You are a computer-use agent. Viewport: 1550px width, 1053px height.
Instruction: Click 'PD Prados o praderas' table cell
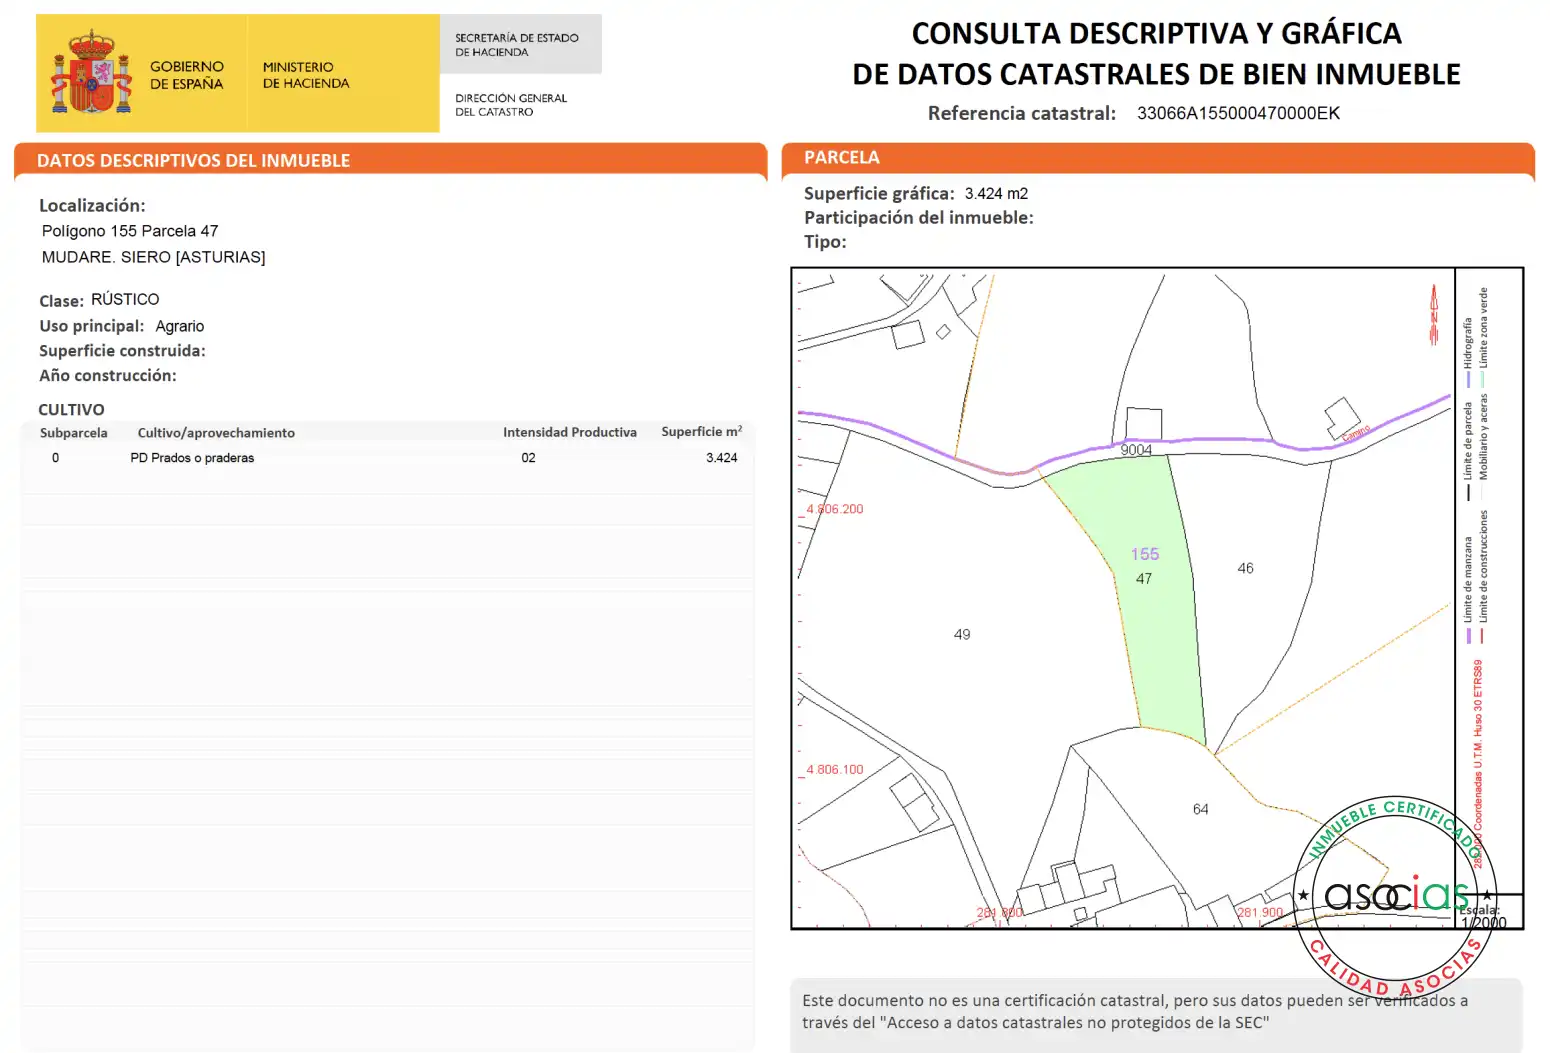point(192,458)
